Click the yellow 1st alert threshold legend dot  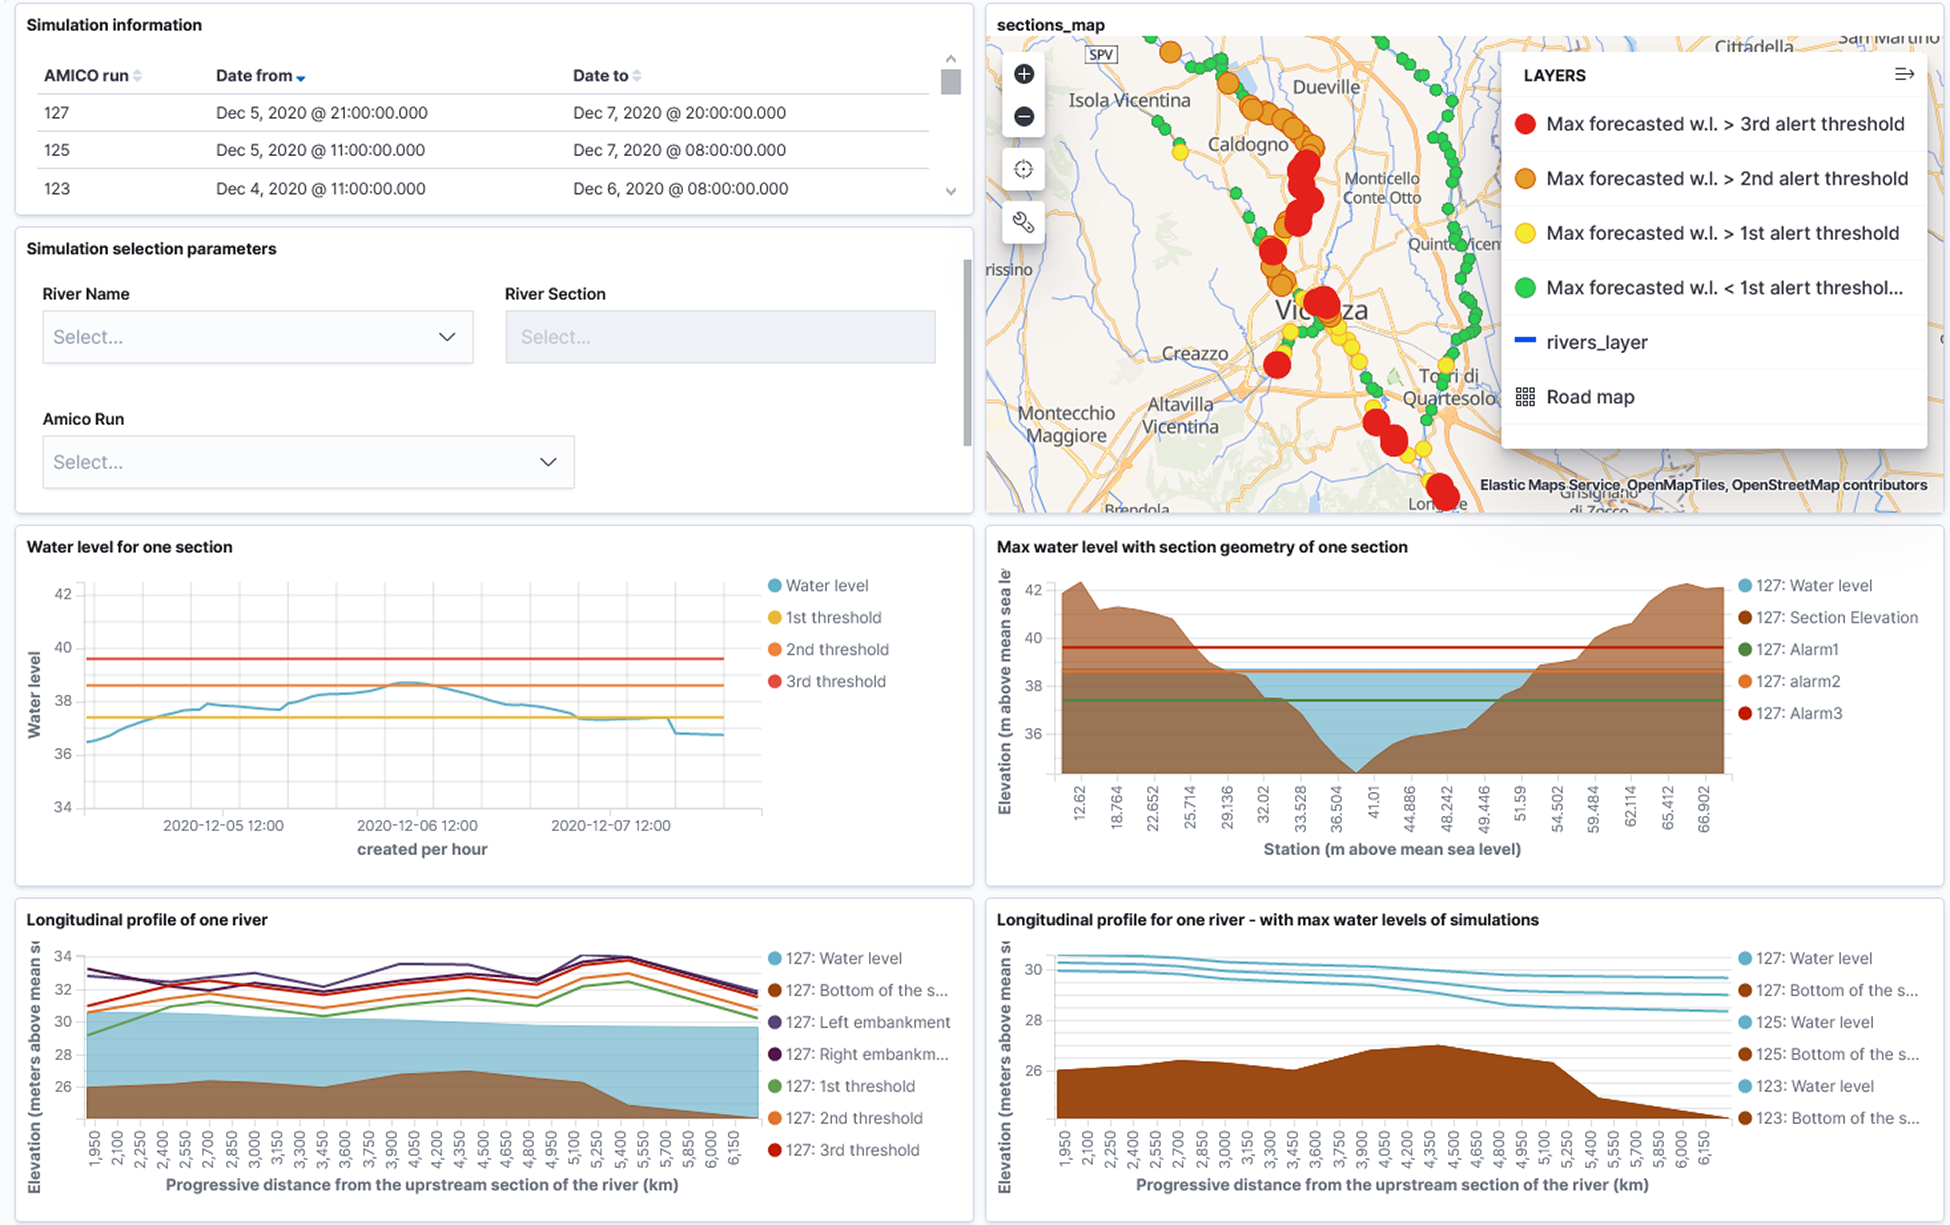point(1525,233)
